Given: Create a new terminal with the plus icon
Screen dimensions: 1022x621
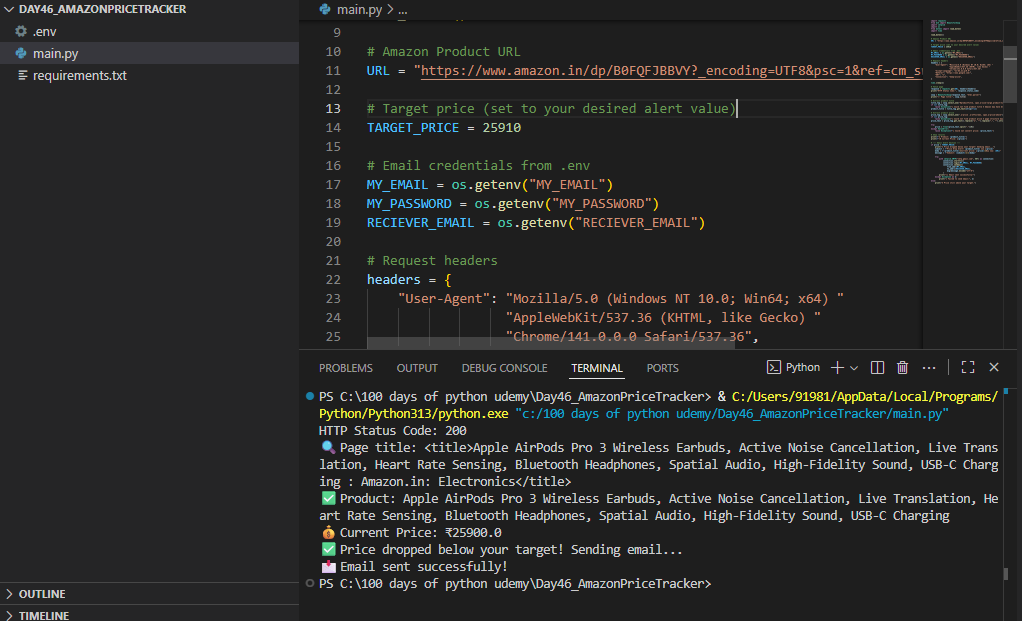Looking at the screenshot, I should coord(838,368).
